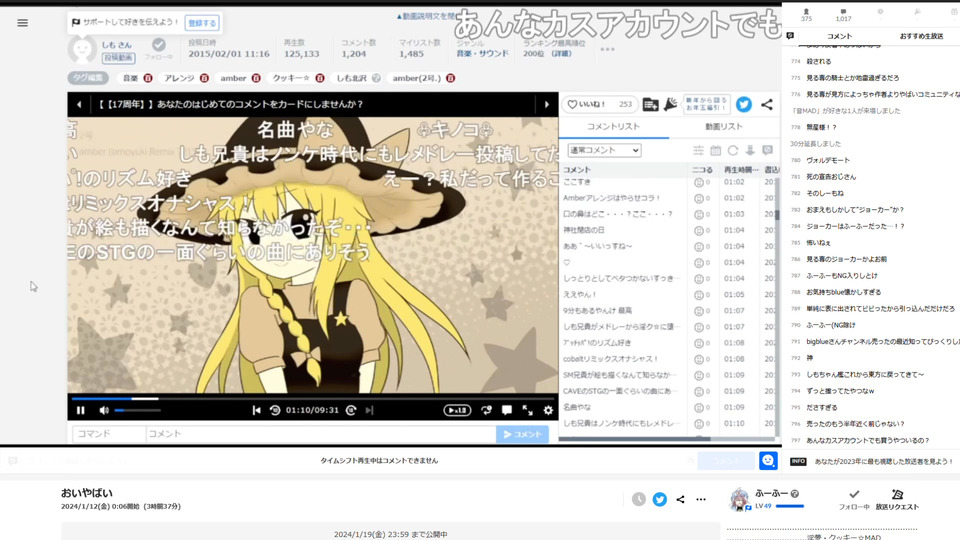Show the previous banner announcement

(x=79, y=105)
